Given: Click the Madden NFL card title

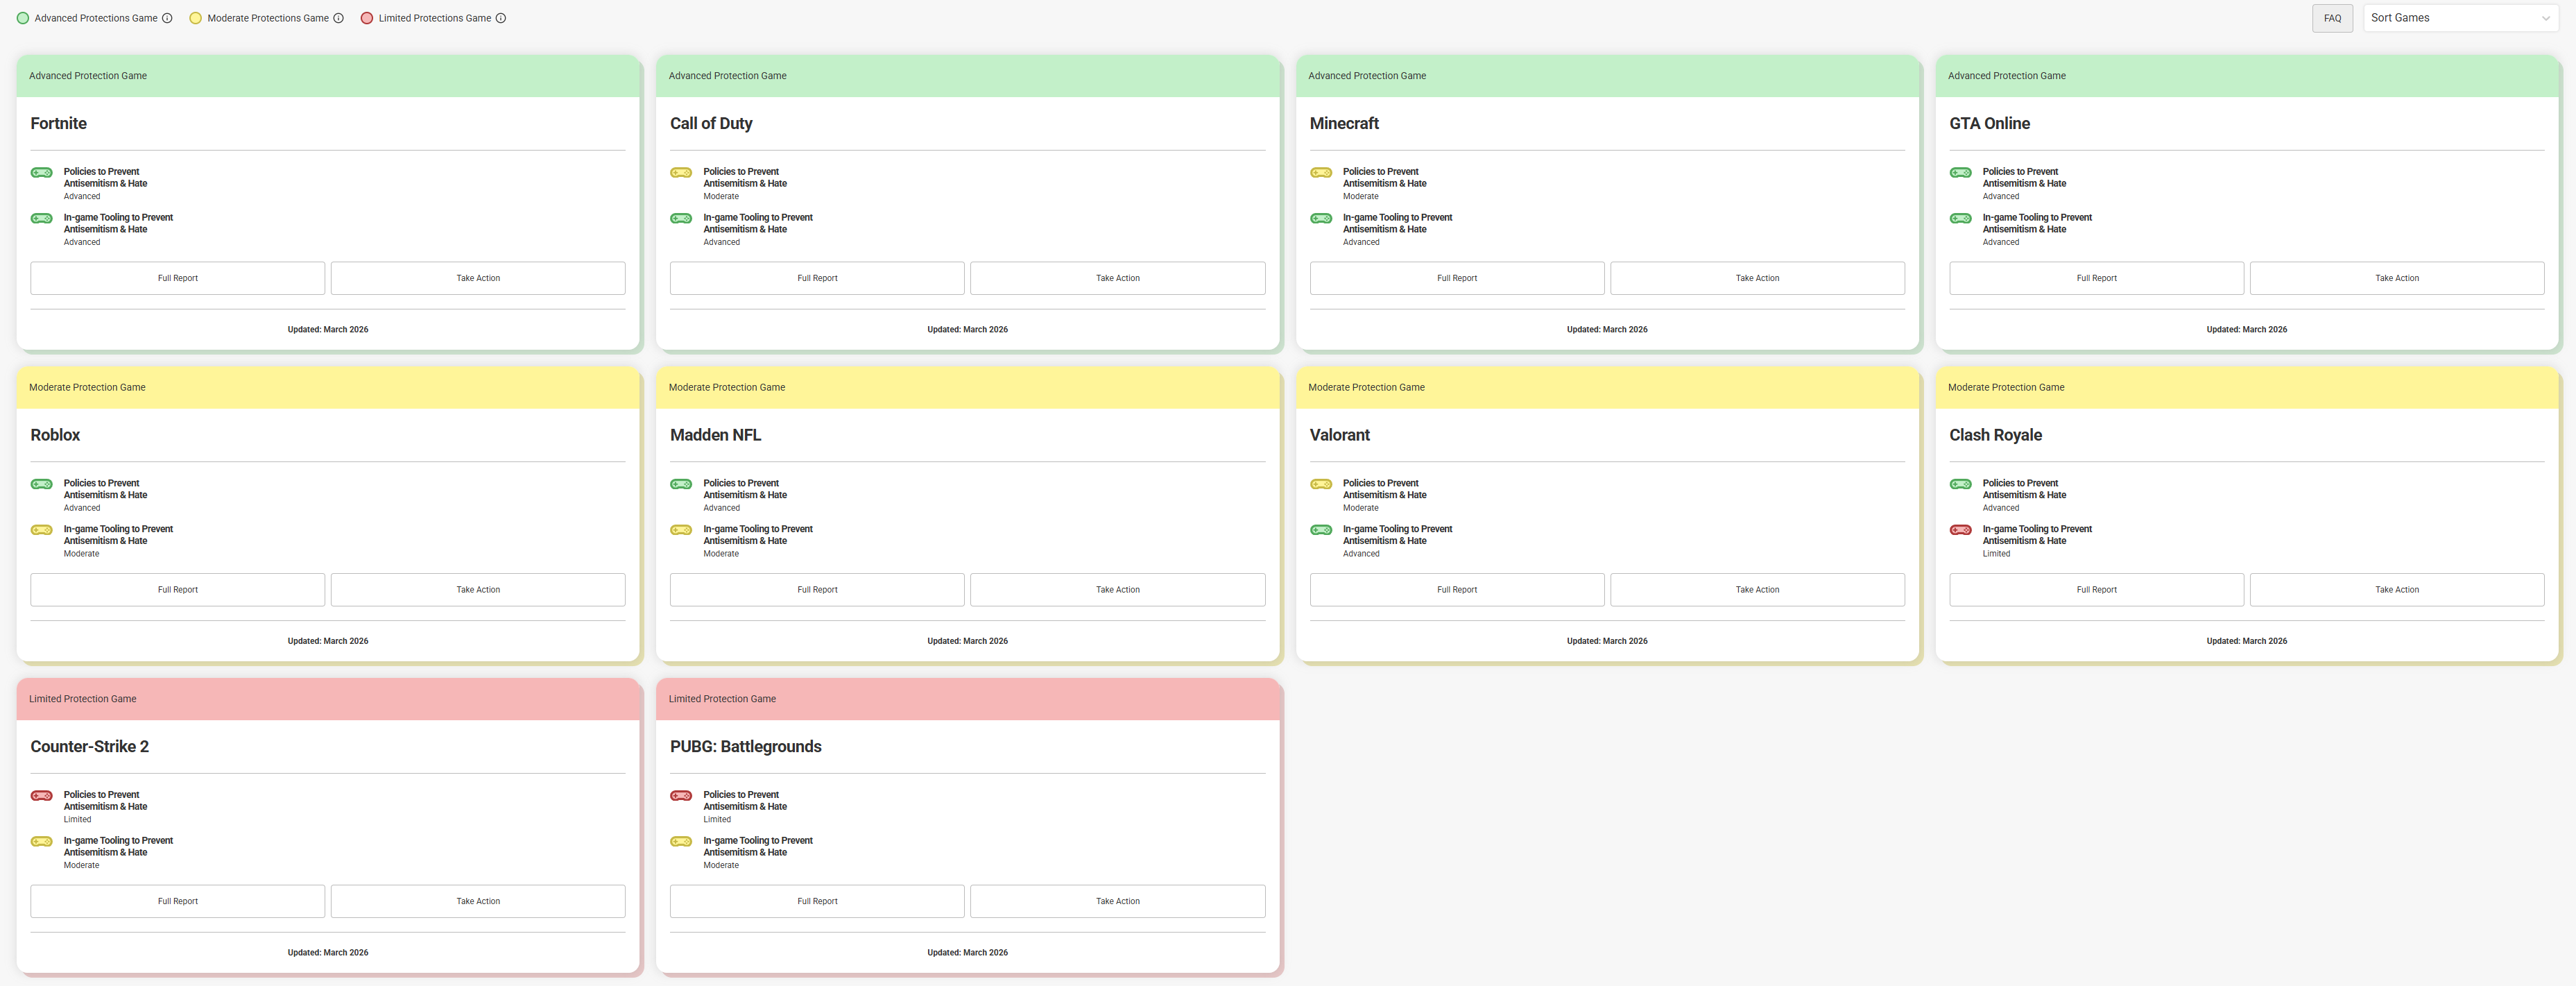Looking at the screenshot, I should coord(715,435).
